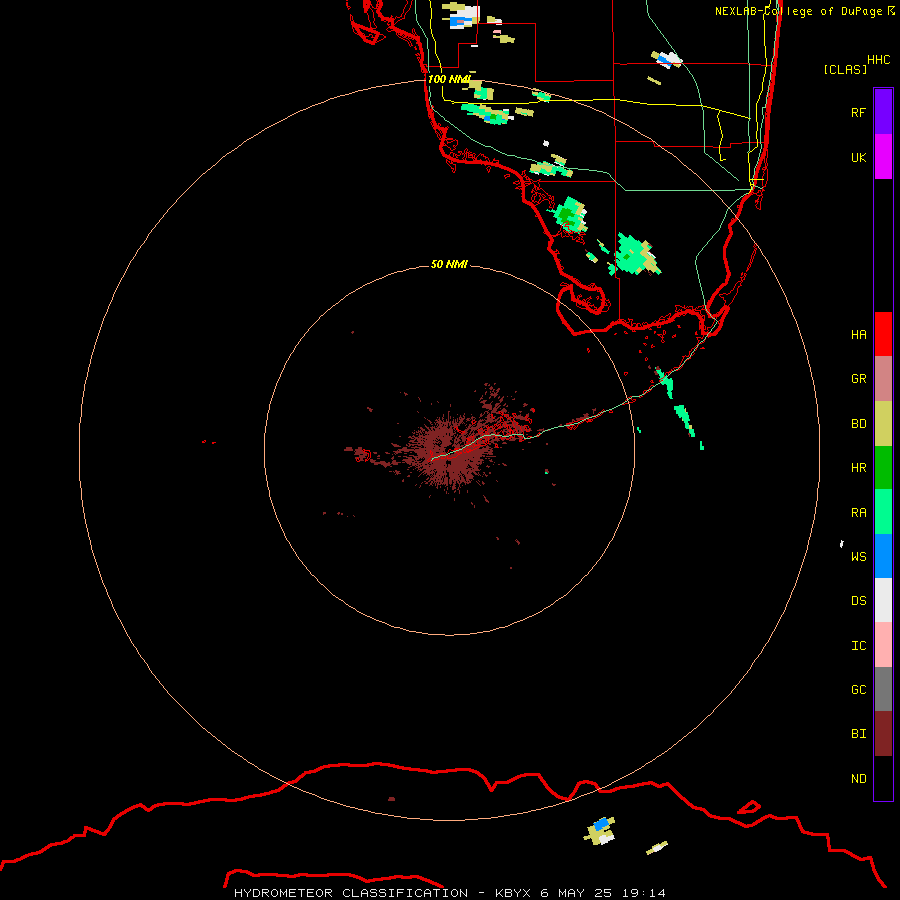Screen dimensions: 900x900
Task: Click the brown biological scatter cluster at radar center
Action: [448, 452]
